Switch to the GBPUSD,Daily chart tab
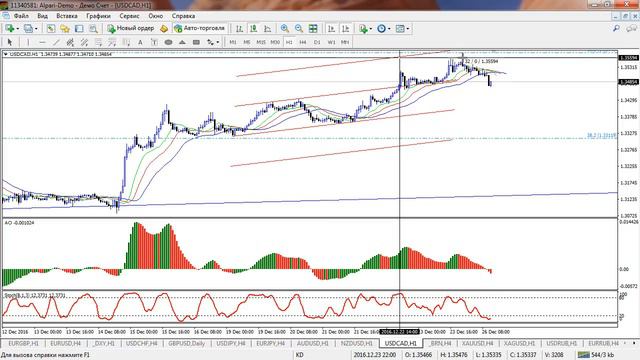The width and height of the screenshot is (640, 360). (187, 343)
